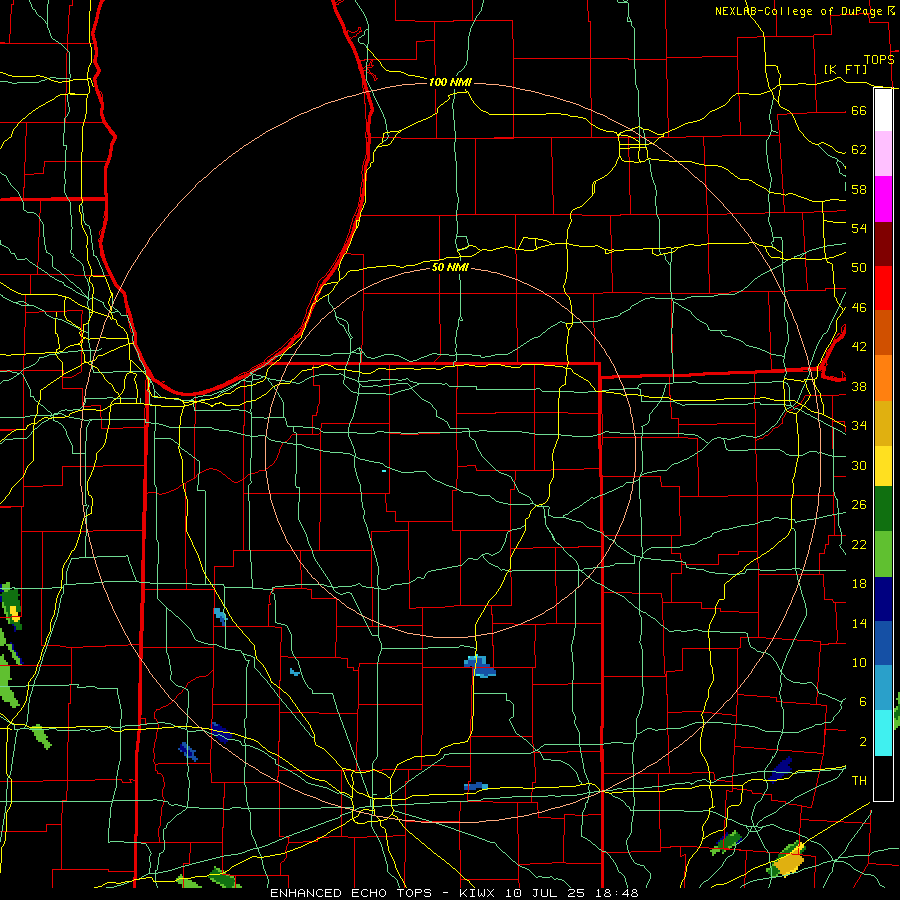Select the light green 26 K FT legend swatch
This screenshot has height=900, width=900.
(x=883, y=554)
